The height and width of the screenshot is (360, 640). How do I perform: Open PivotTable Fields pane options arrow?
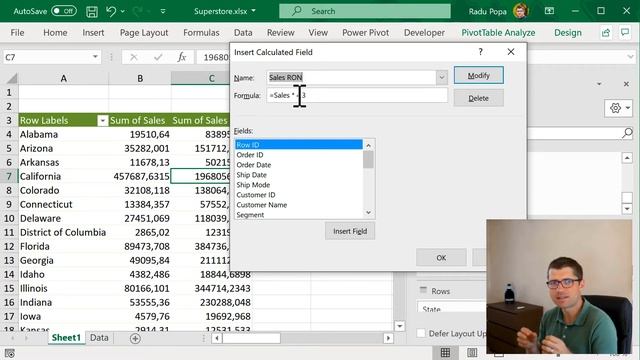click(599, 84)
